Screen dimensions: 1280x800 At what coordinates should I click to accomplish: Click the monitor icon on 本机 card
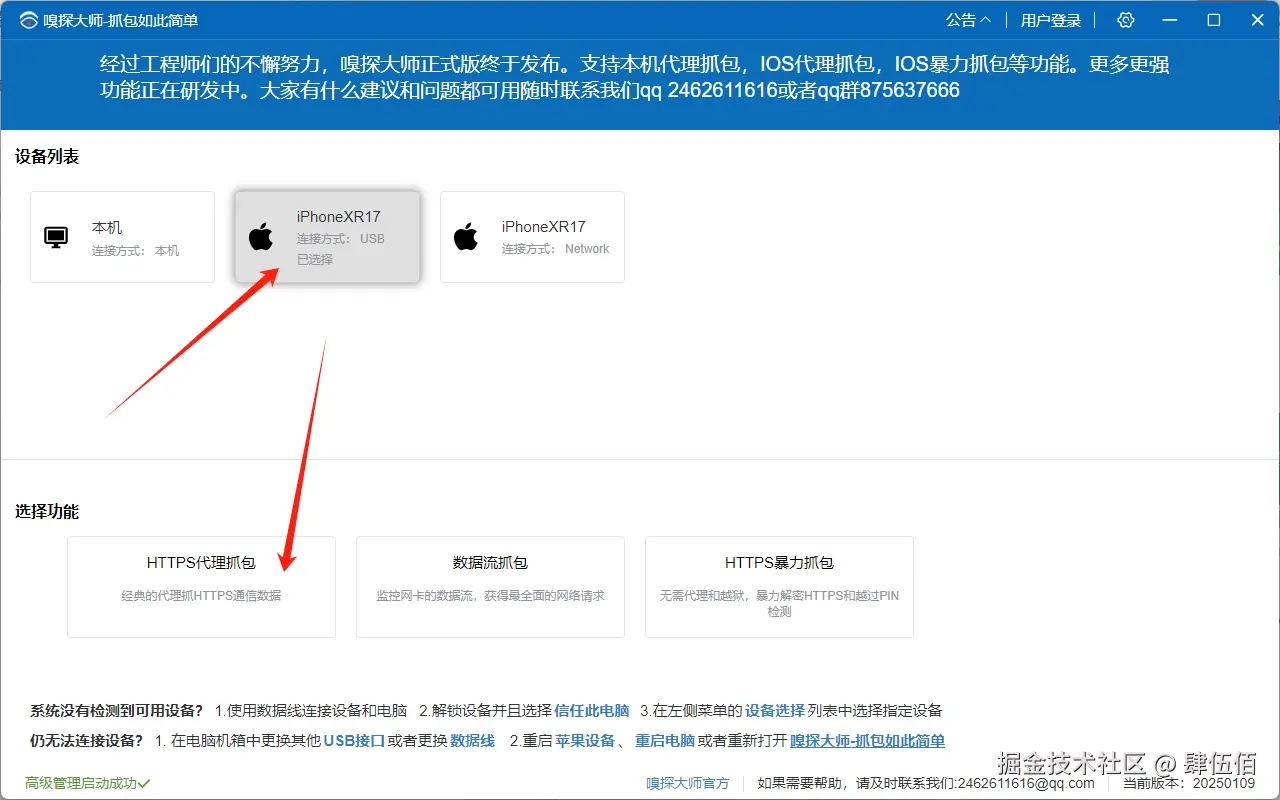point(56,237)
